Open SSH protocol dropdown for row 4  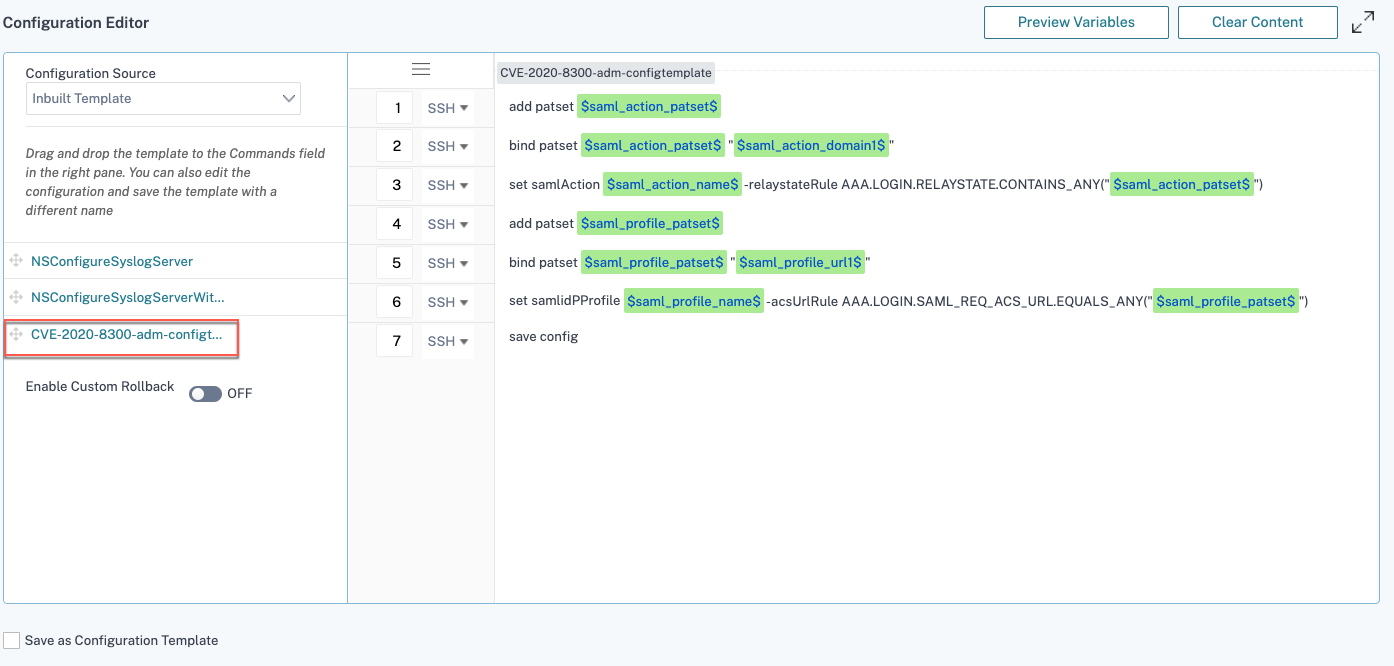448,224
